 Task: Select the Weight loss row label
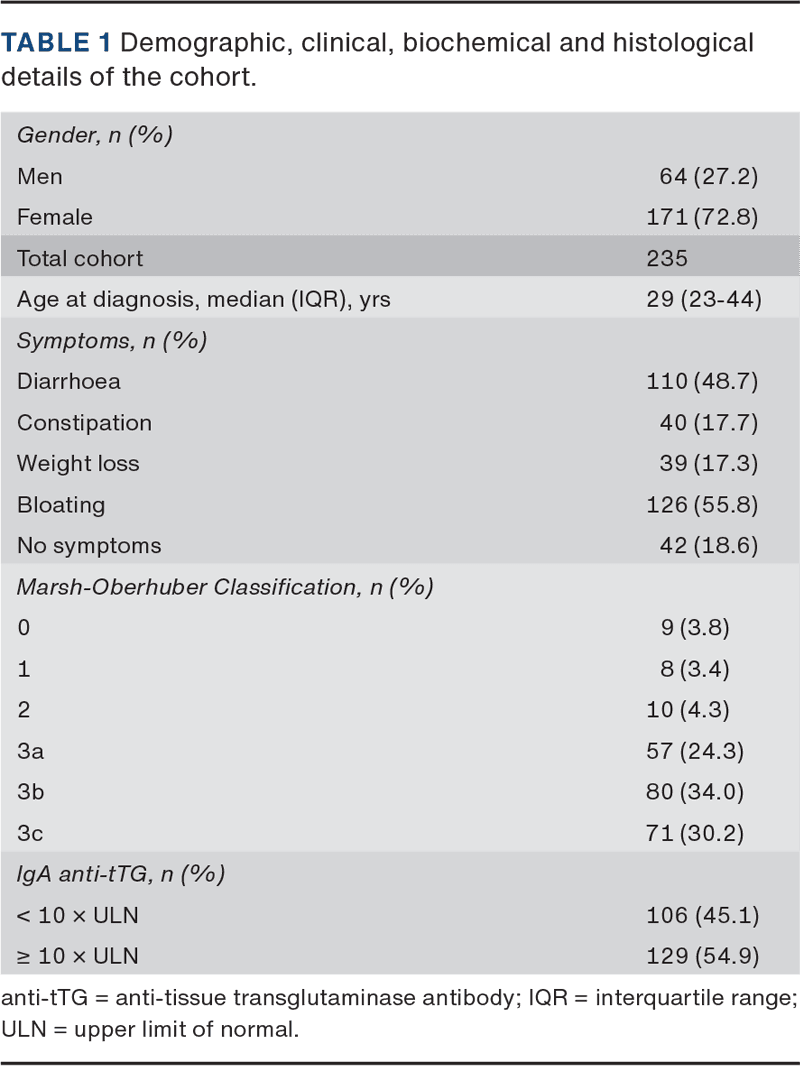tap(78, 463)
